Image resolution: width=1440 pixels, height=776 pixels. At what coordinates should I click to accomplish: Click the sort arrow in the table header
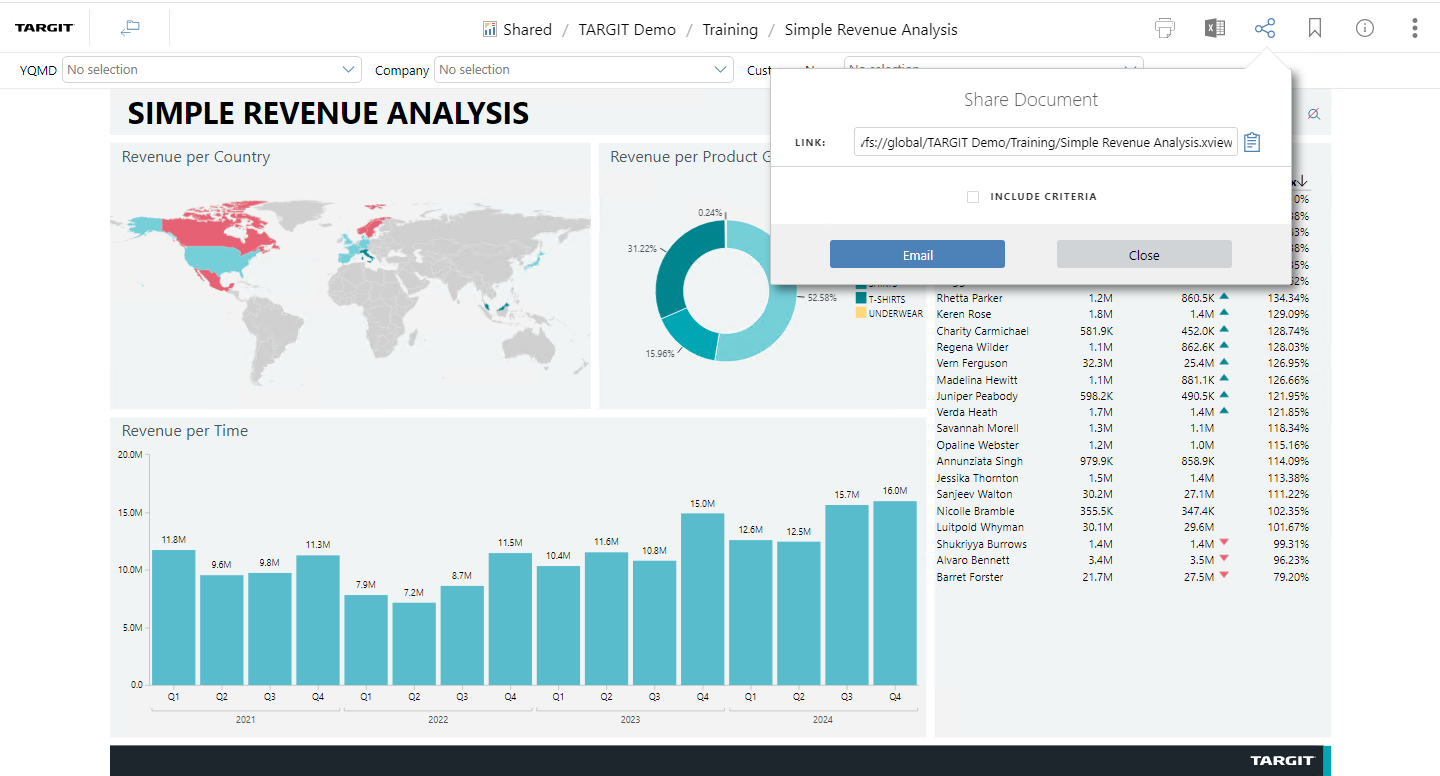[x=1302, y=182]
